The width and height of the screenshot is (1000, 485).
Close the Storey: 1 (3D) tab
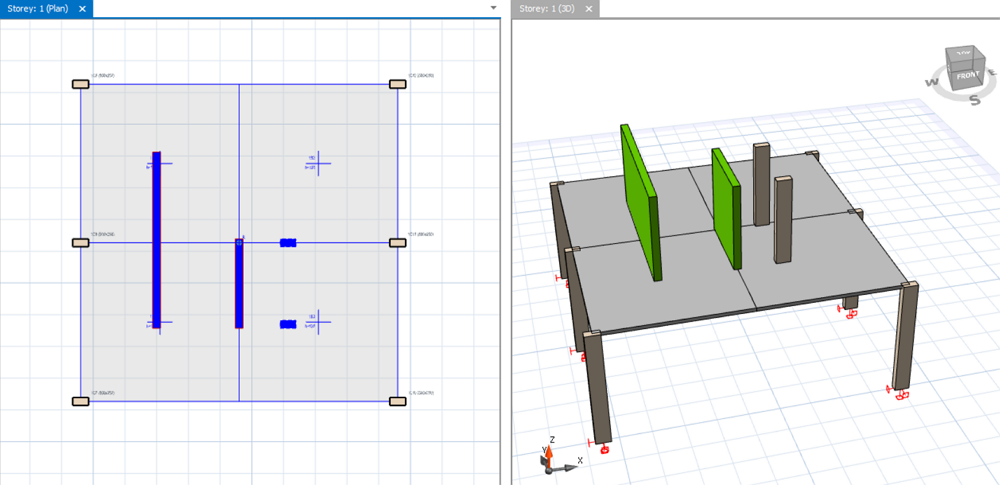click(589, 8)
